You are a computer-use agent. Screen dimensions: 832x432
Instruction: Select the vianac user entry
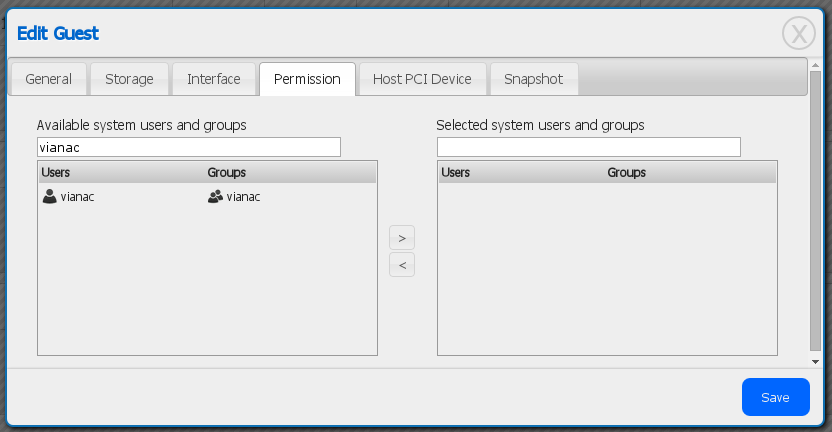click(77, 197)
